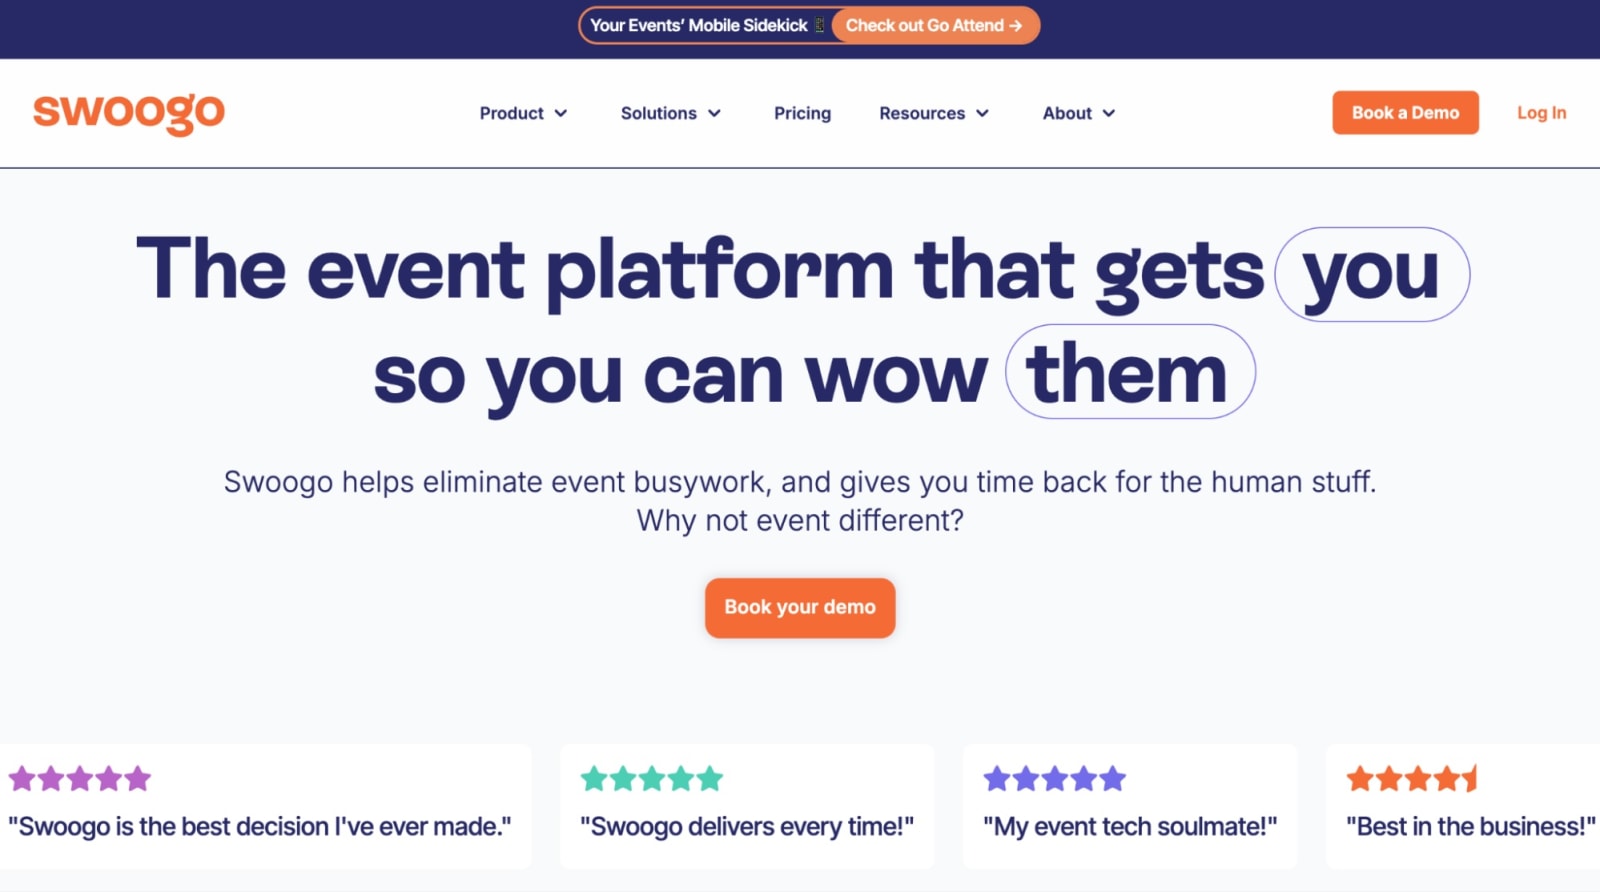Click purple stars rating on first review
The width and height of the screenshot is (1600, 892).
(80, 778)
